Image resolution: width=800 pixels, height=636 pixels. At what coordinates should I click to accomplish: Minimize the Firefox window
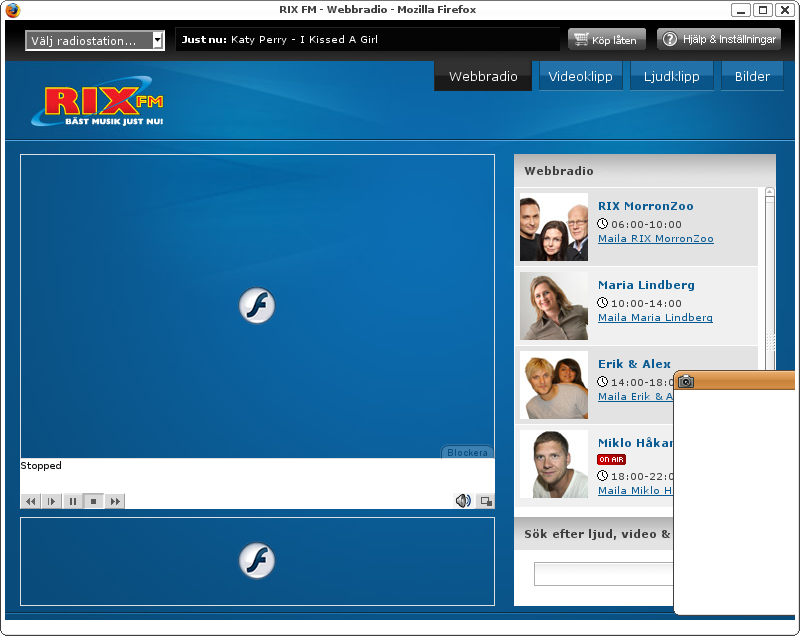coord(740,10)
